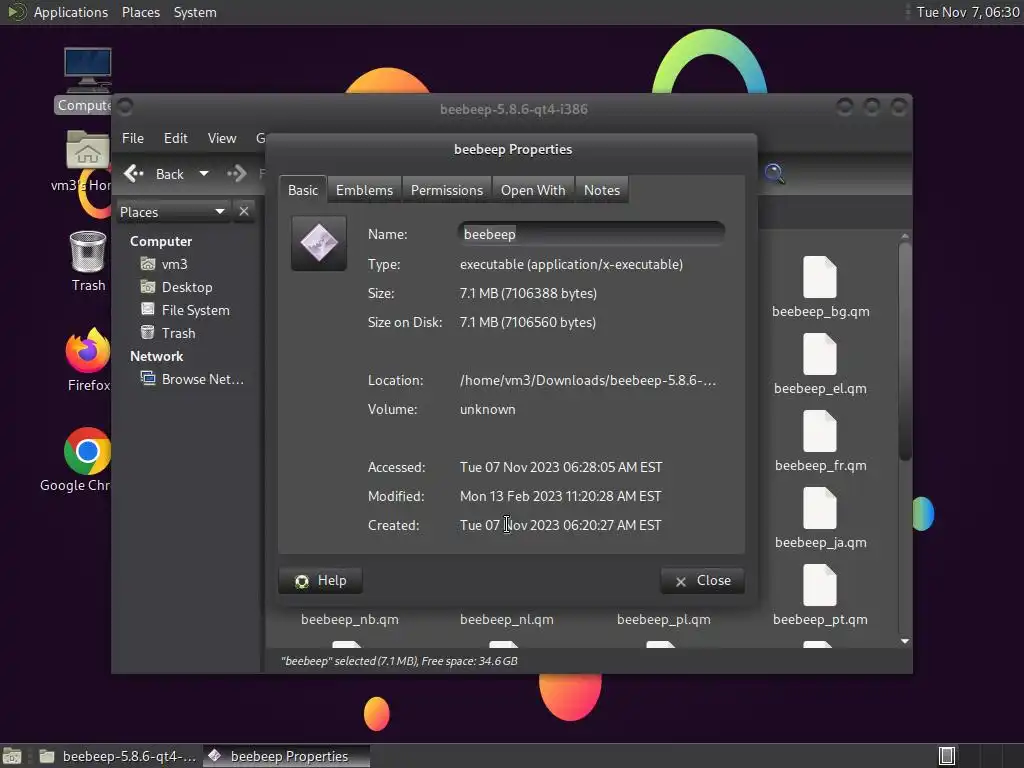This screenshot has width=1024, height=768.
Task: Click the Size value 7.1 MB (7106388 bytes)
Action: 528,293
